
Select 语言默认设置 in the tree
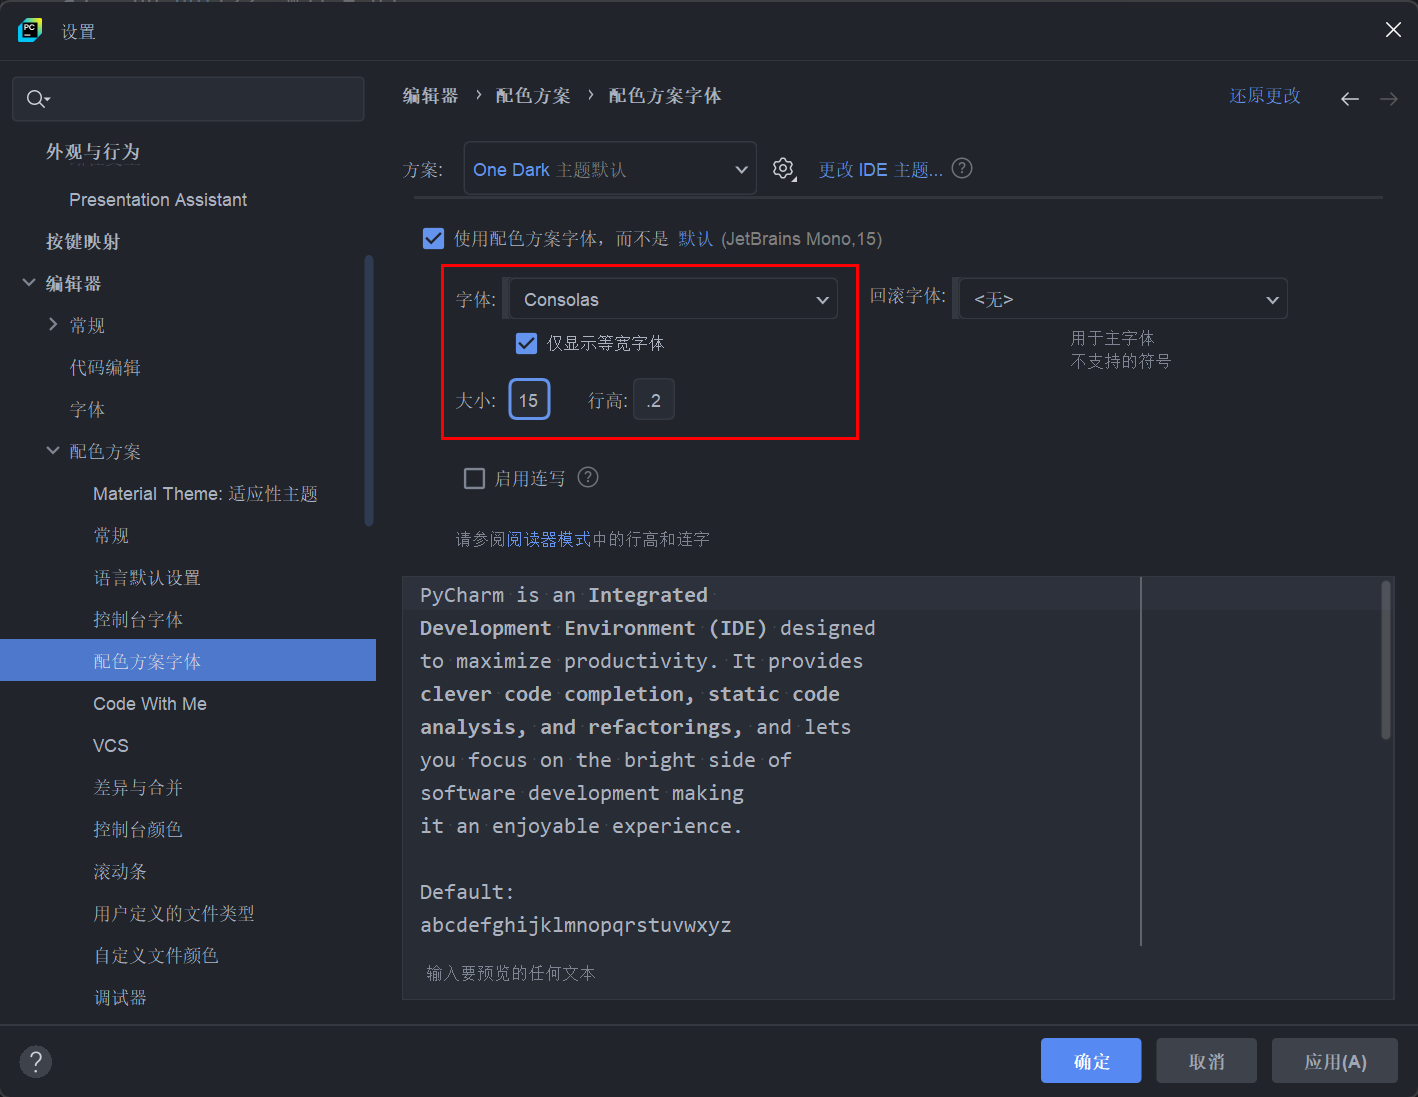click(147, 577)
